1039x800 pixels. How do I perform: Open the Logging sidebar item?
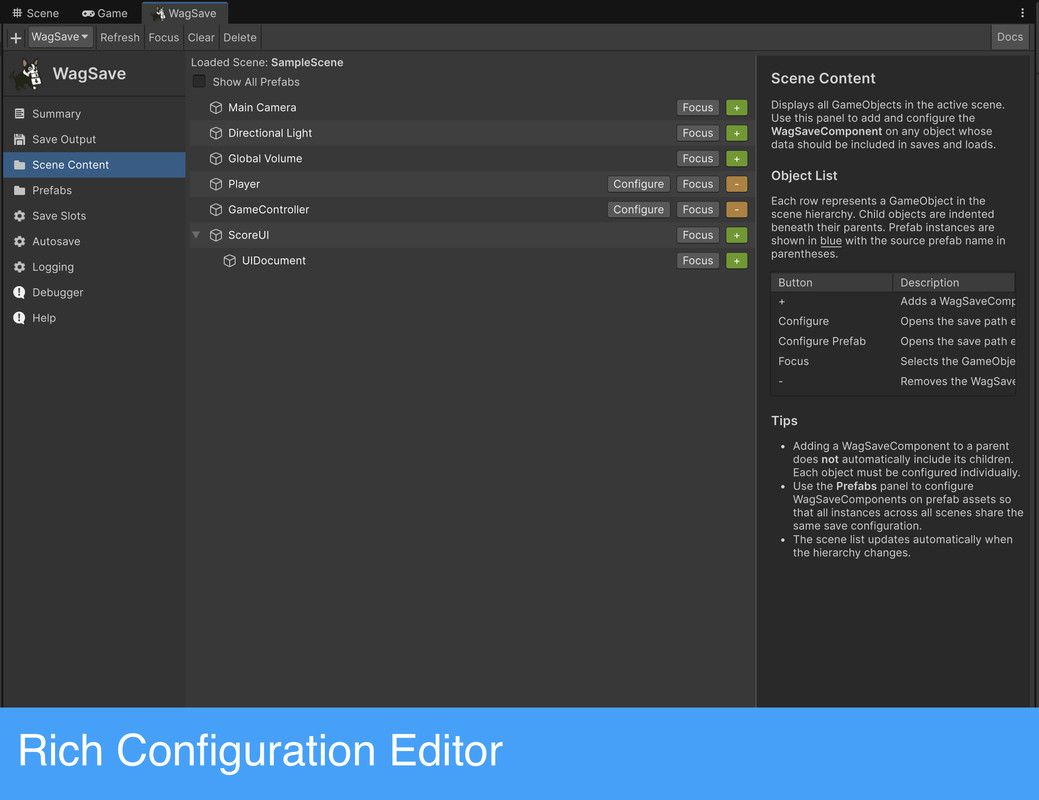click(94, 267)
